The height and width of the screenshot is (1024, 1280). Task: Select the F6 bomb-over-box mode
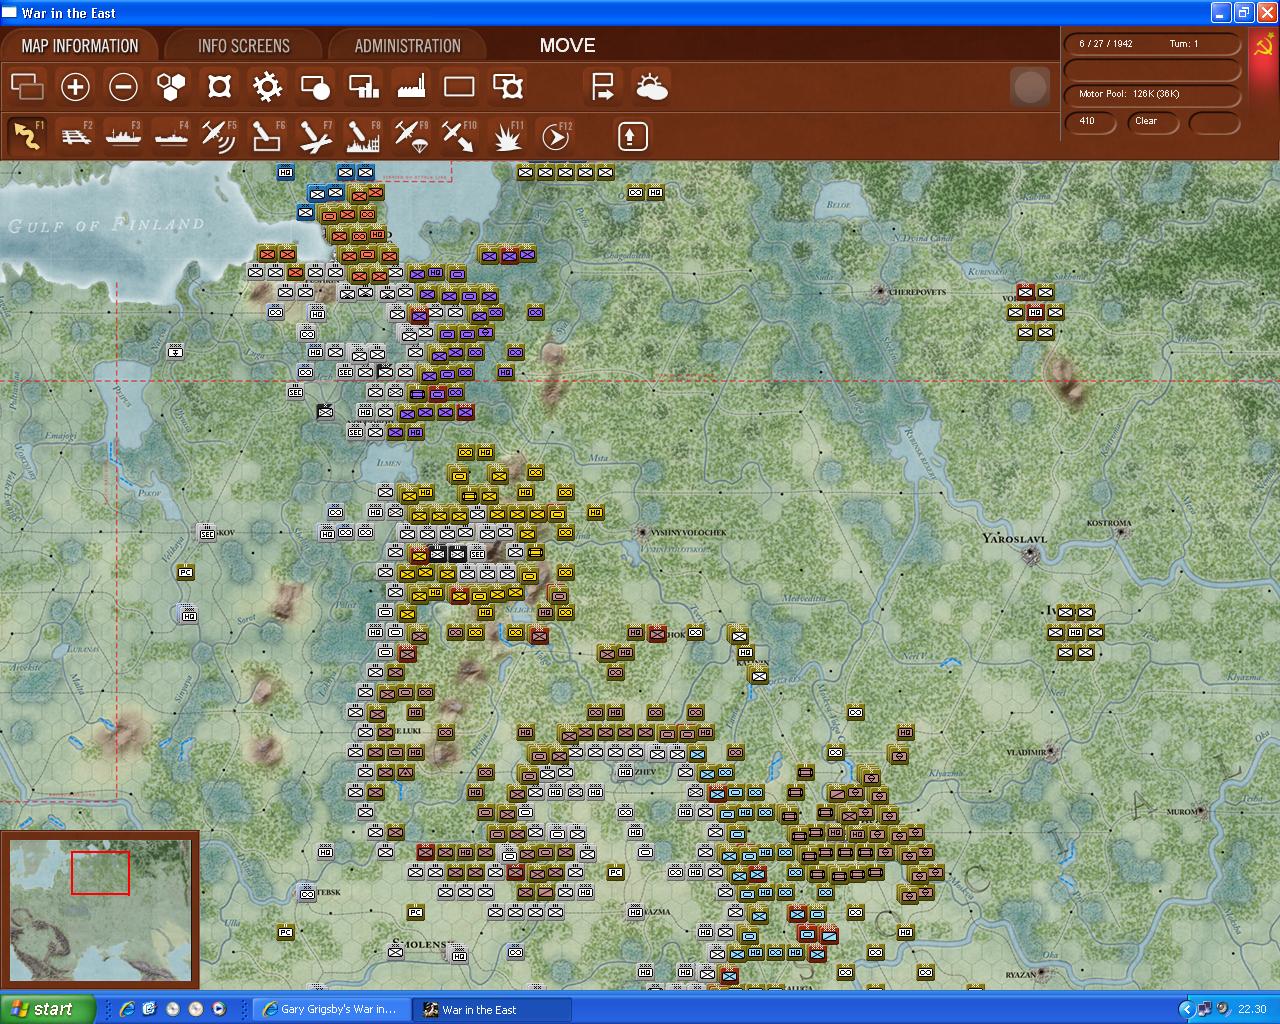coord(267,136)
